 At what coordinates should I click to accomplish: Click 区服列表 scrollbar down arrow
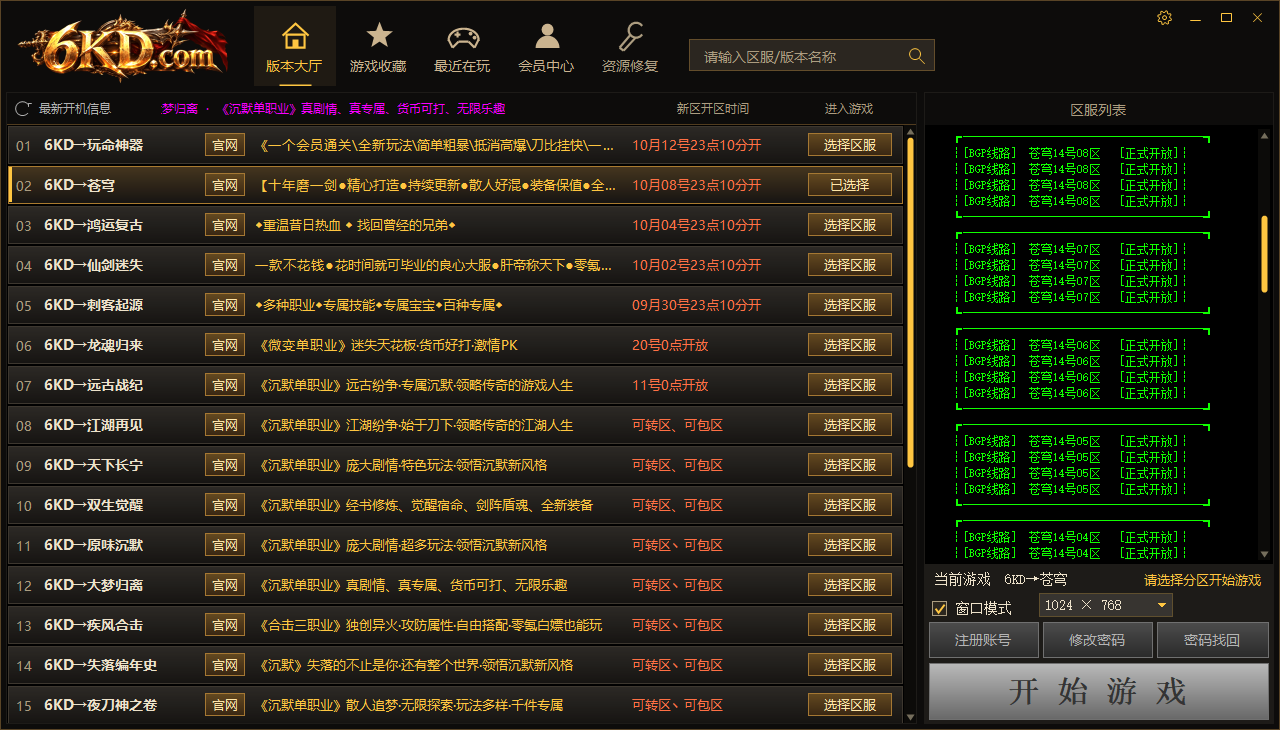pos(1264,554)
